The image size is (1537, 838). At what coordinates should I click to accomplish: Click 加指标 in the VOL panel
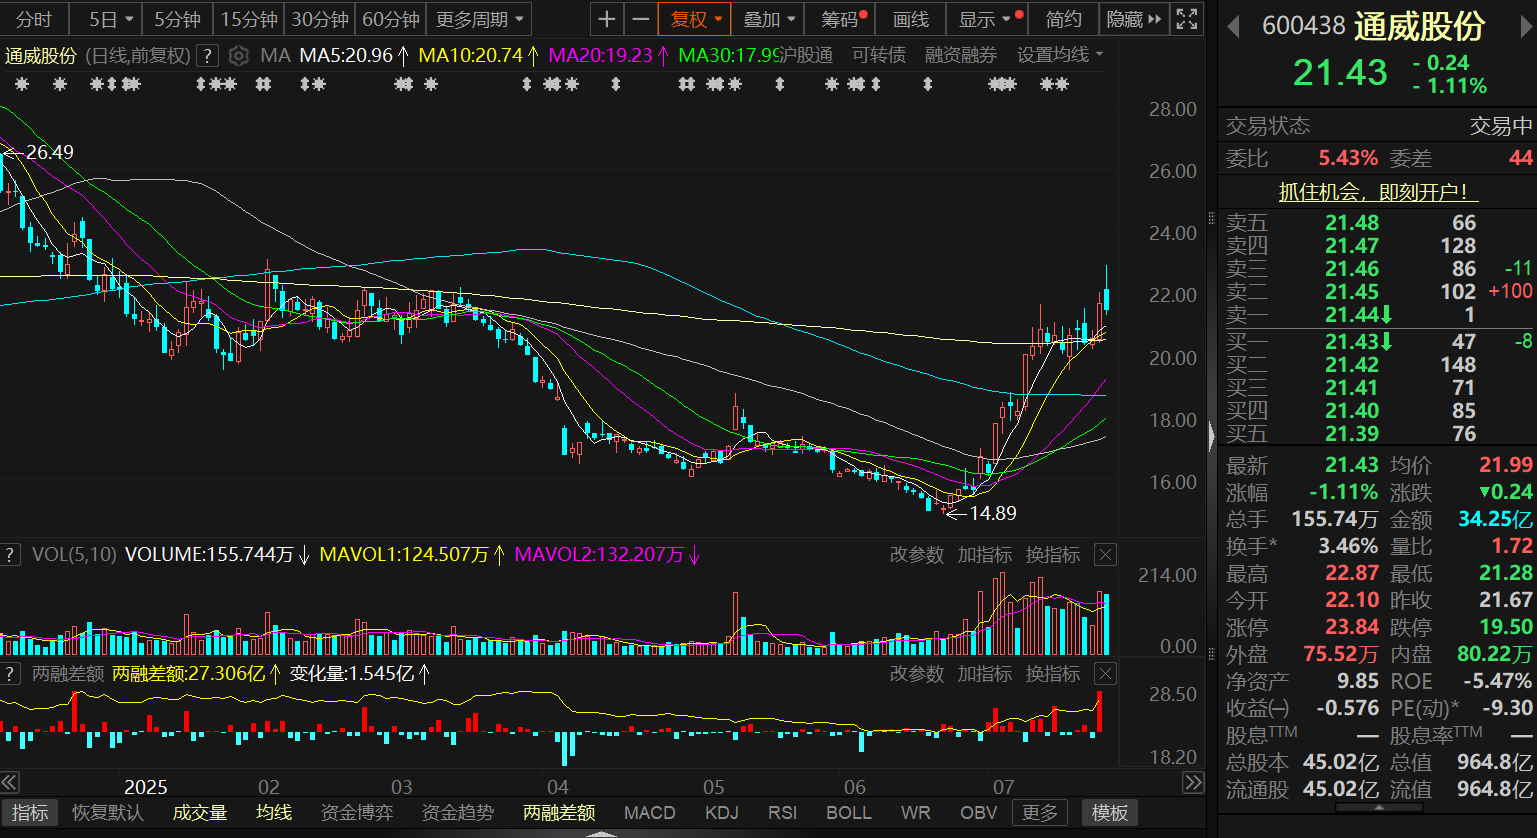[985, 554]
